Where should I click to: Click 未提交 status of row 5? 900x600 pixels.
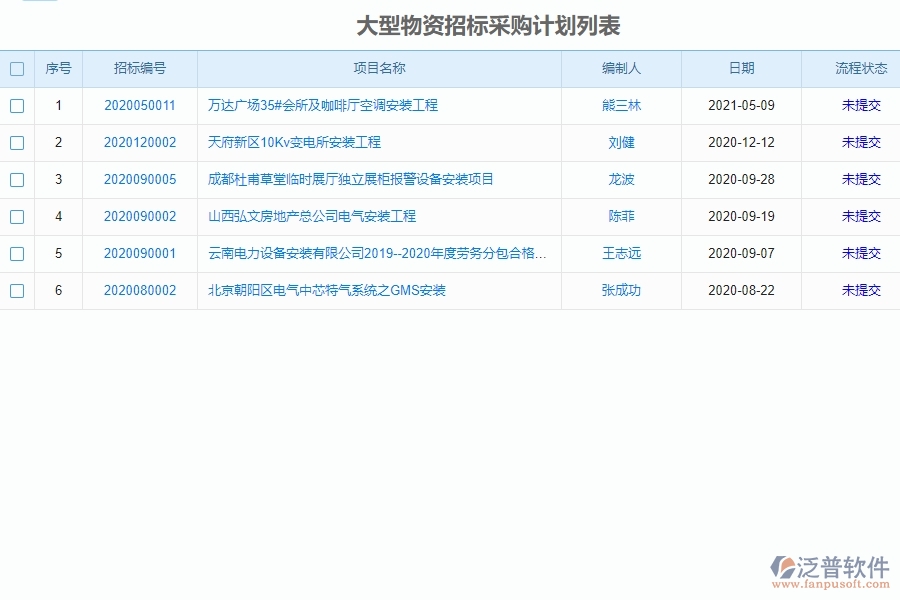[860, 253]
